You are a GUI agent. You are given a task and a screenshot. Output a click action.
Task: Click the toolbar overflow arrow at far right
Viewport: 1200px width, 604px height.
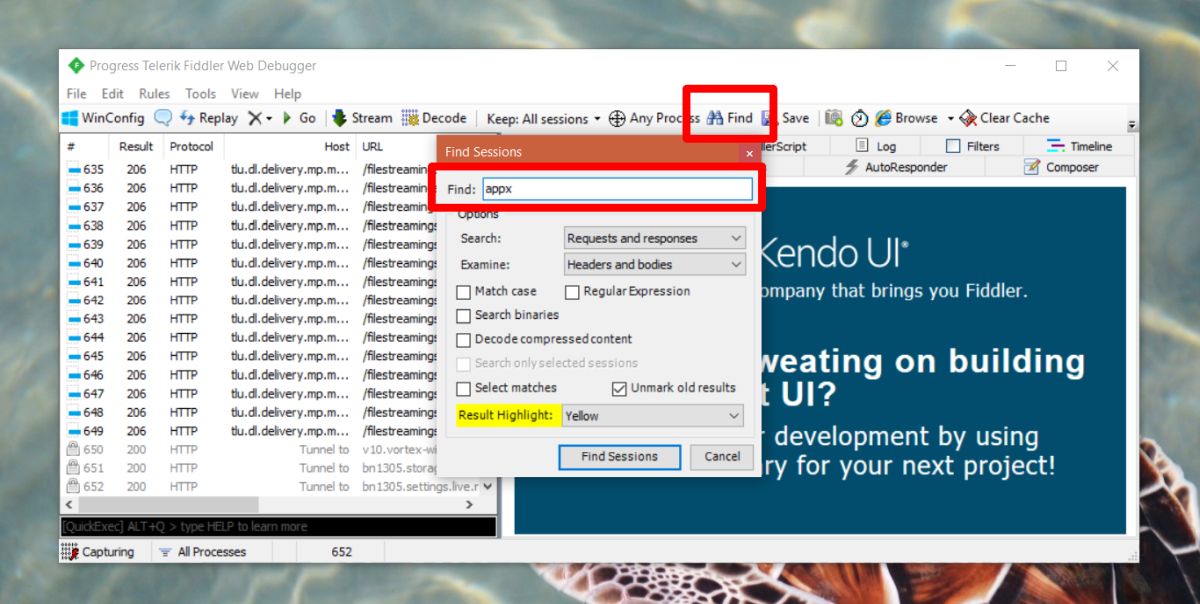1132,126
